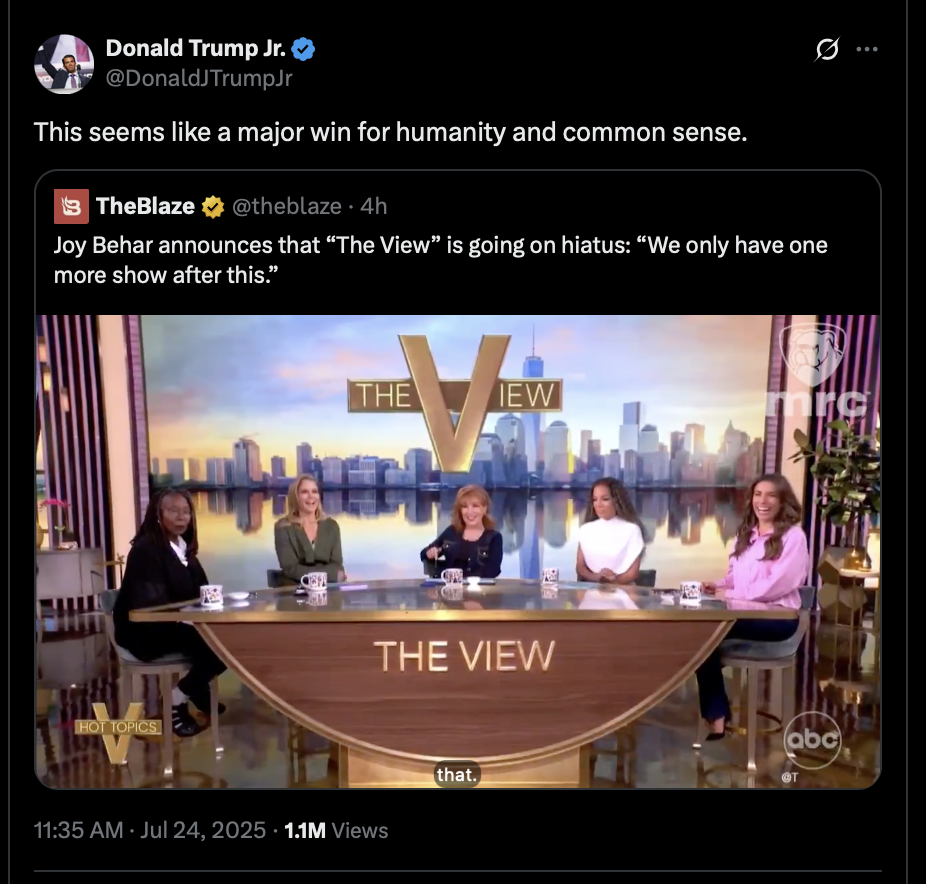
Task: Click the abc network logo in video
Action: click(x=812, y=739)
